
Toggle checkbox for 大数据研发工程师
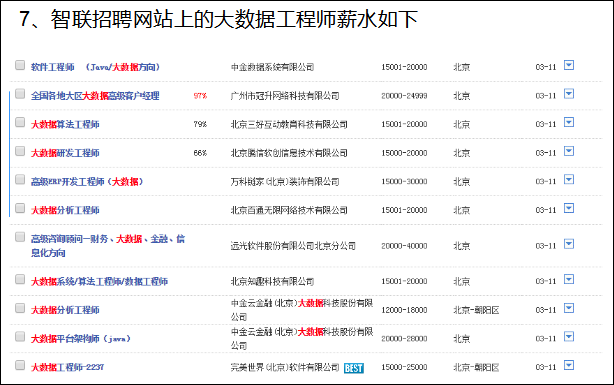(x=20, y=151)
